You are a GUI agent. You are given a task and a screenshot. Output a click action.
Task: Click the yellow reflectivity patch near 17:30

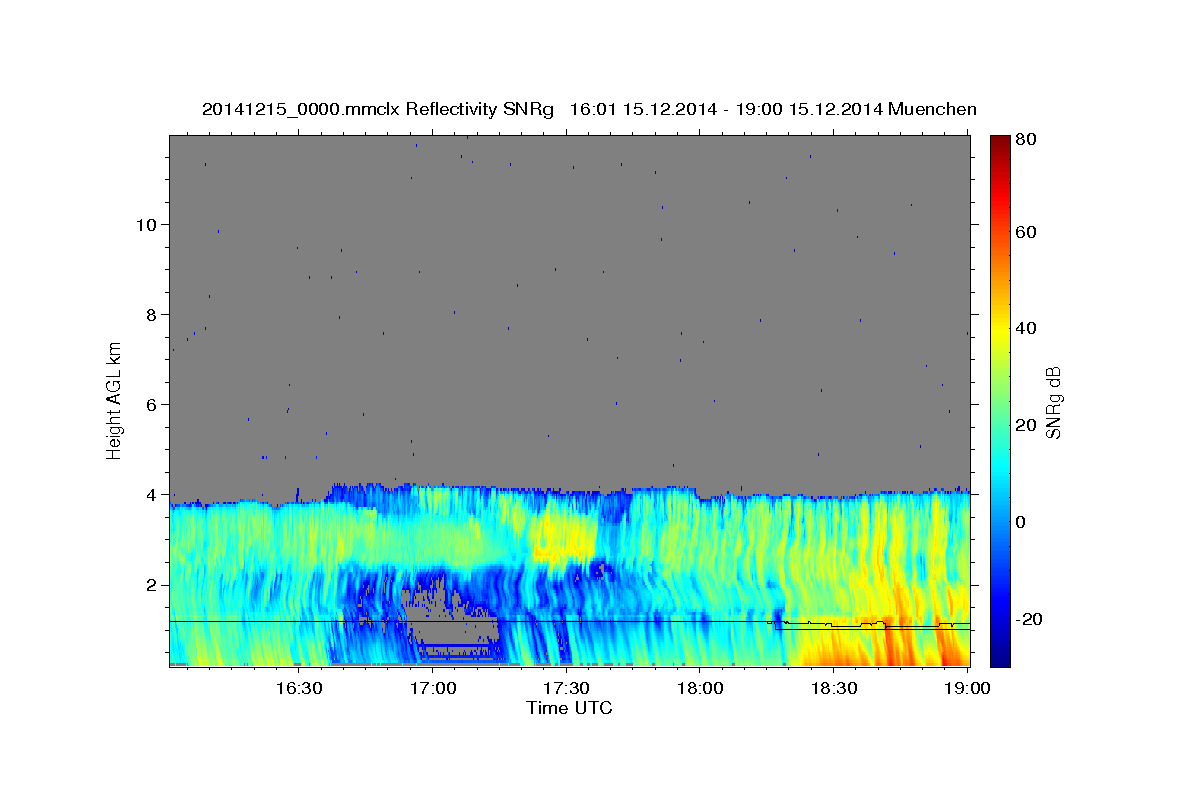tap(562, 535)
